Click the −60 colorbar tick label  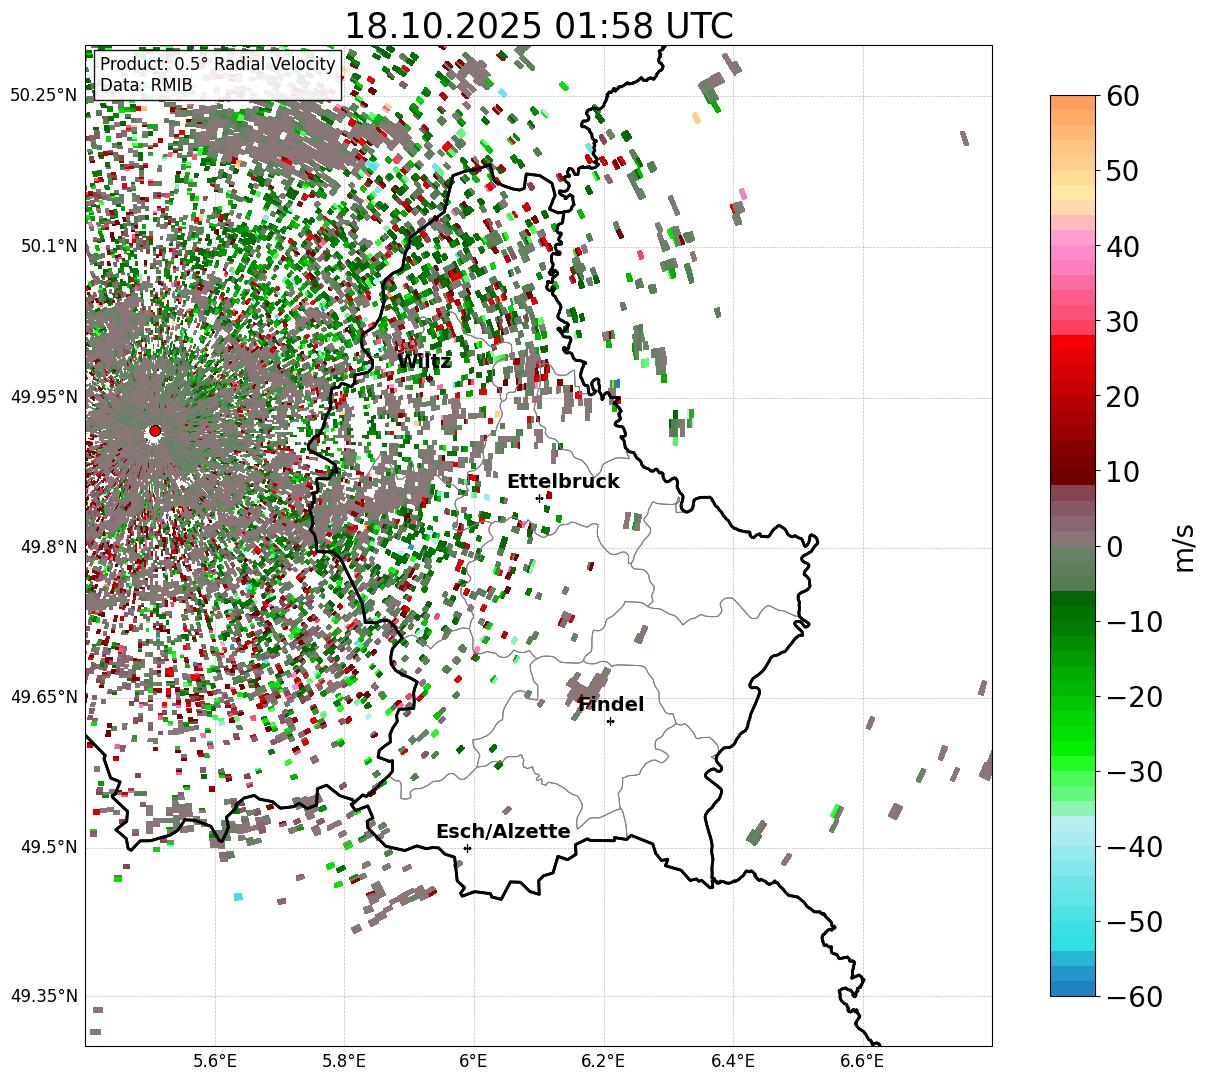pos(1134,997)
